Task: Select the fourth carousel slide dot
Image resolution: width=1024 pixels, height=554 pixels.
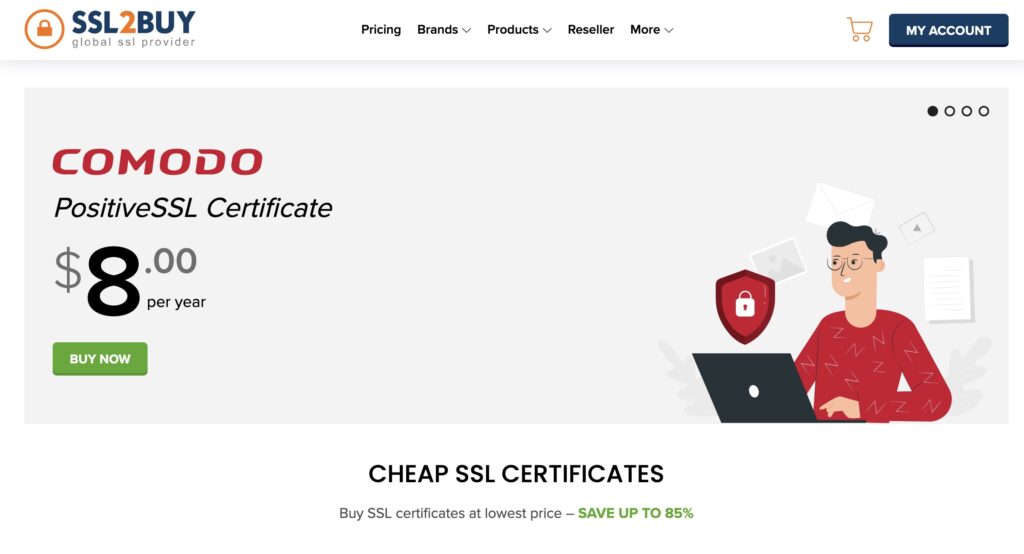Action: coord(984,111)
